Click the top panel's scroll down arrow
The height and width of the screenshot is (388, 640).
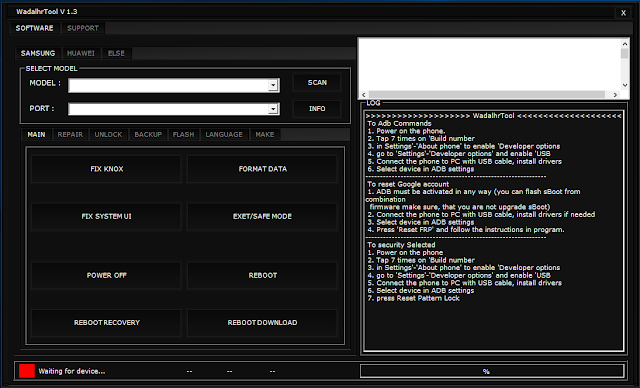point(624,85)
